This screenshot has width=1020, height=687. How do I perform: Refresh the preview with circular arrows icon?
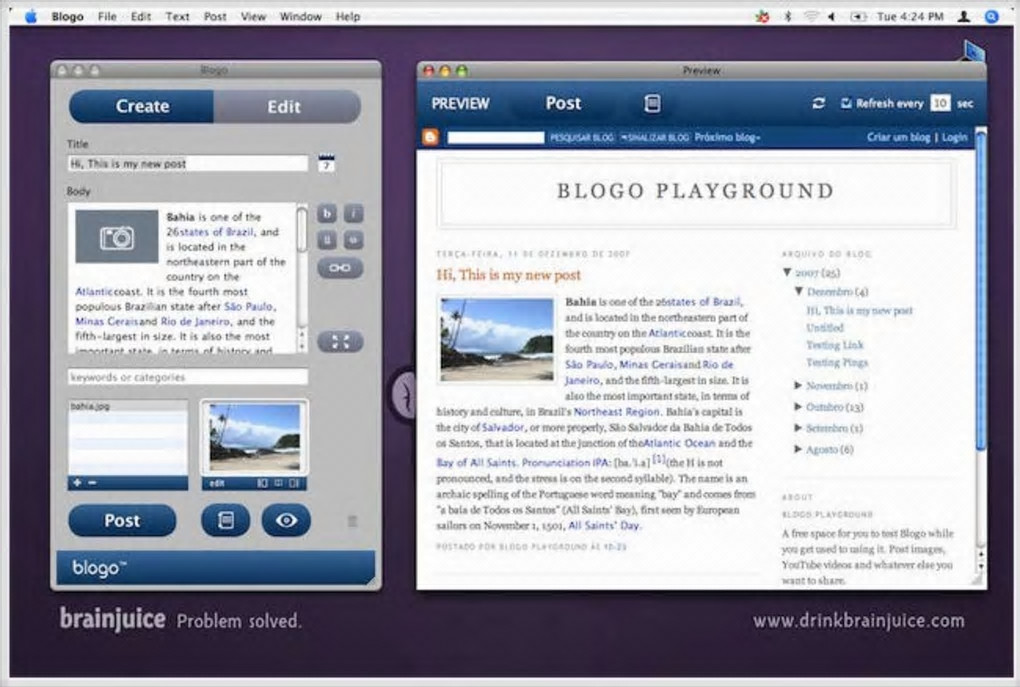pos(818,103)
